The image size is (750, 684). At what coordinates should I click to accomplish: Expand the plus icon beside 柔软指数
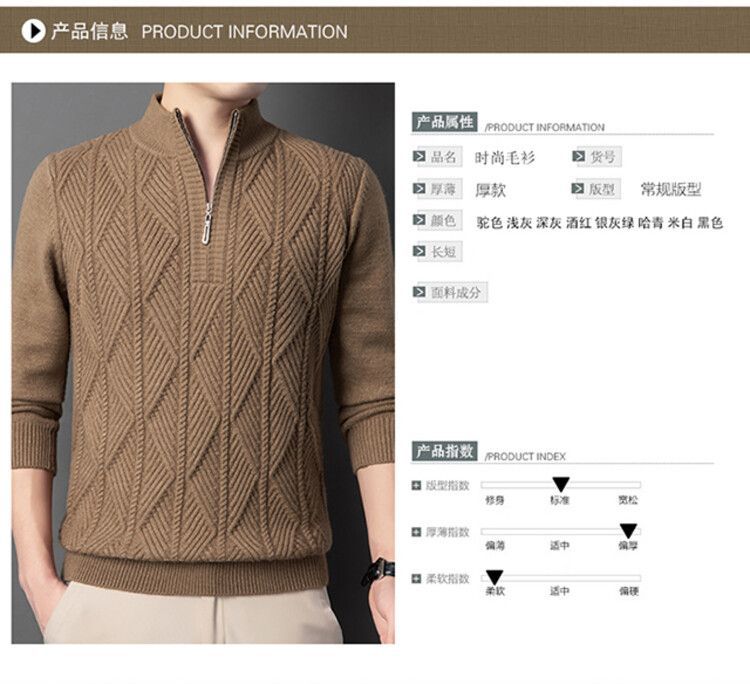[417, 579]
